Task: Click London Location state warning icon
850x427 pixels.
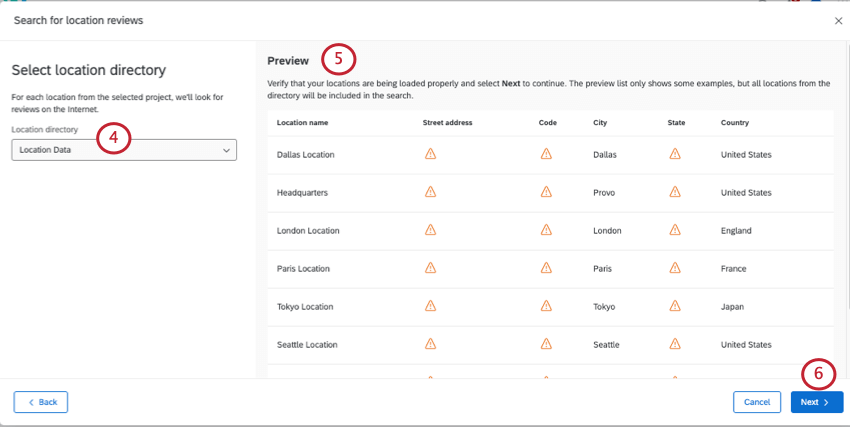Action: (675, 230)
